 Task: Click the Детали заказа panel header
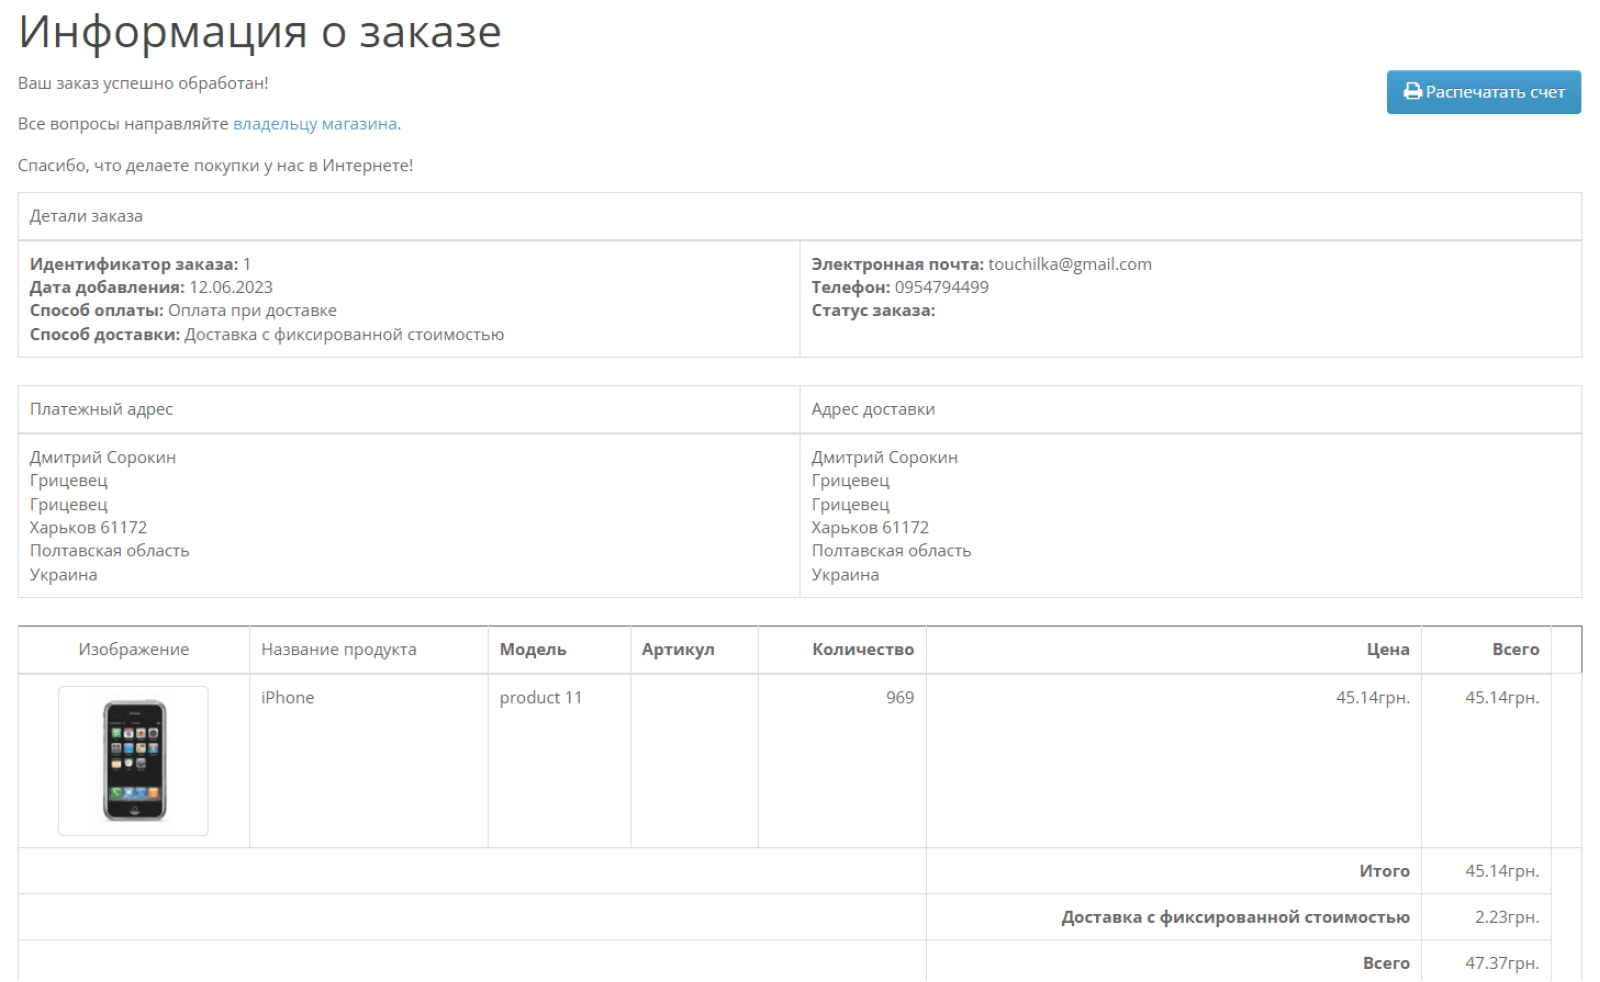point(800,216)
